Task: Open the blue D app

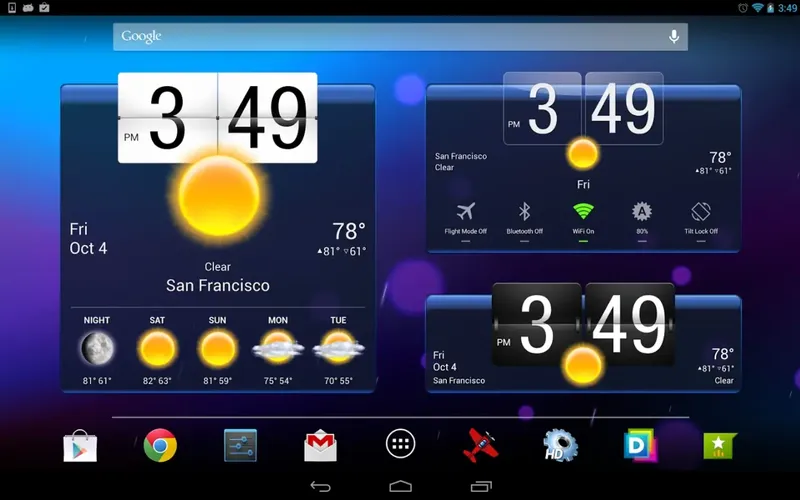Action: 640,445
